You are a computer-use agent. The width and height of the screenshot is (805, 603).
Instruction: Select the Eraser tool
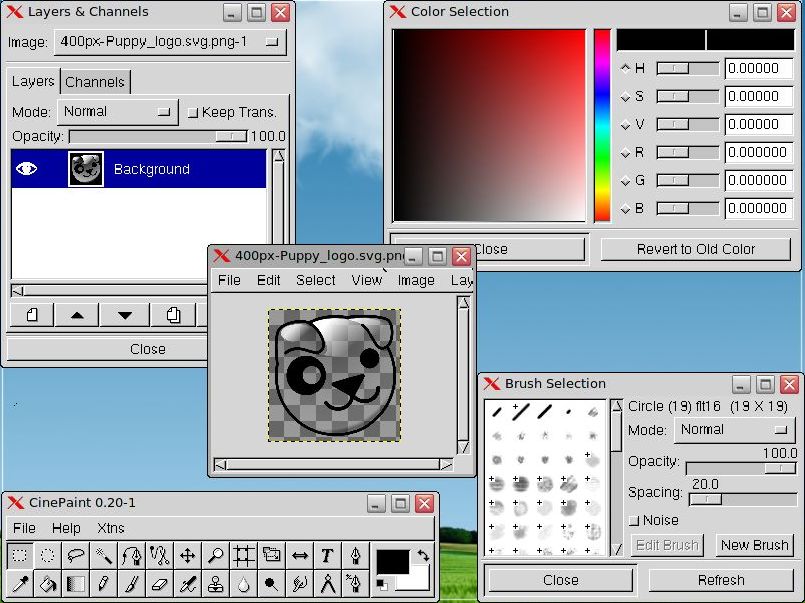(x=160, y=583)
